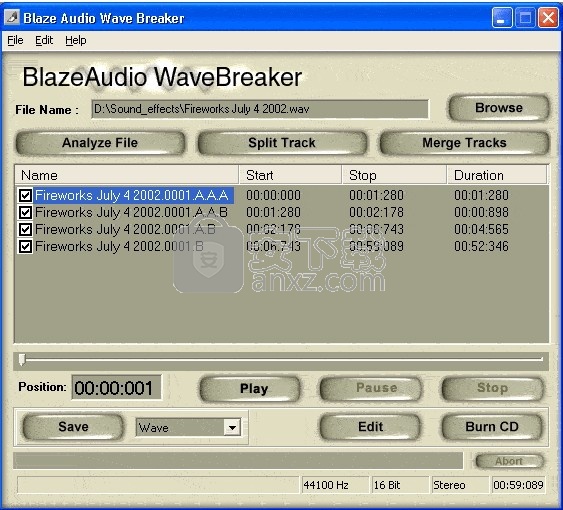Screen dimensions: 563x510
Task: Uncheck the Fireworks July 4 2002.0001.A.A.B track
Action: click(25, 213)
